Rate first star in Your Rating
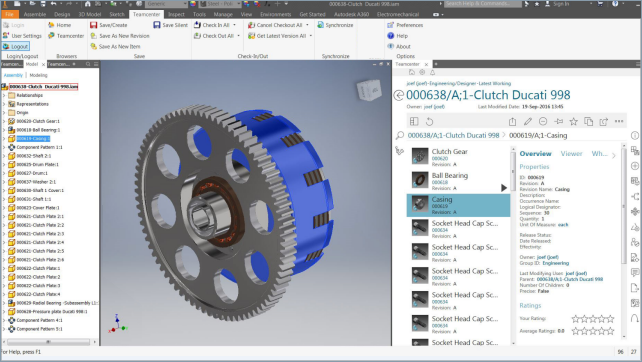 click(x=576, y=319)
